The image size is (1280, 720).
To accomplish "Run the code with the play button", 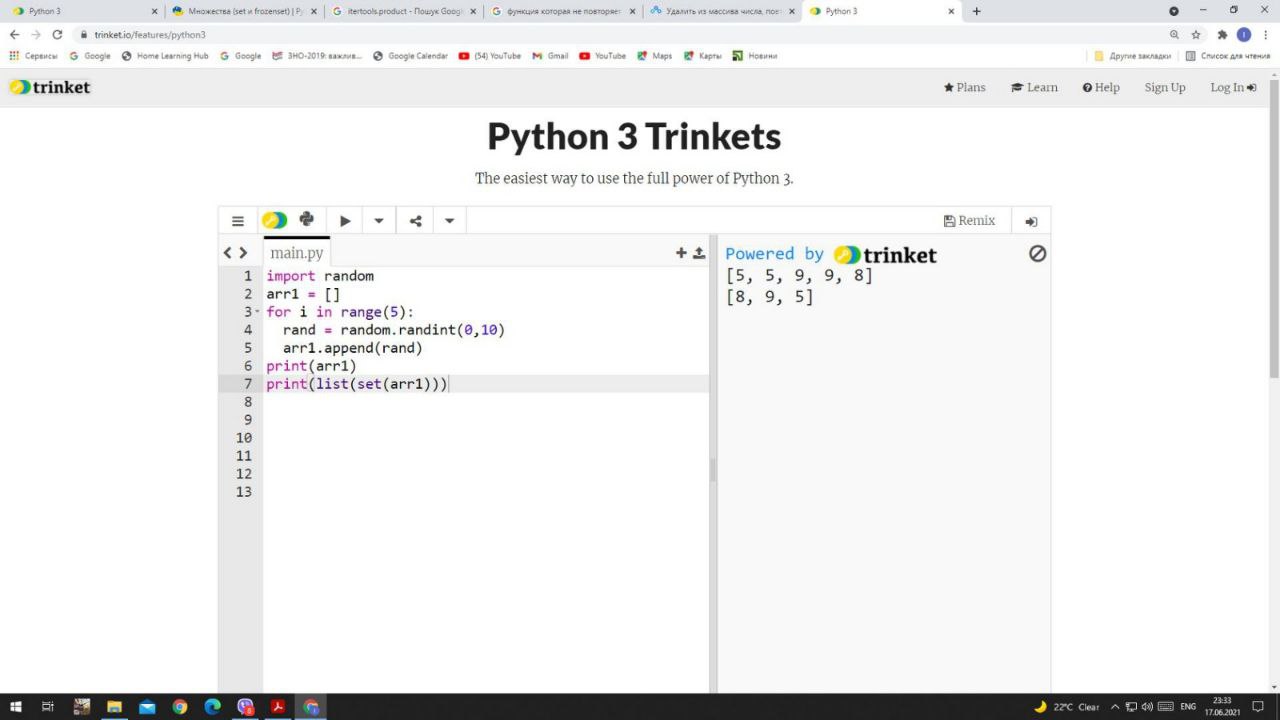I will coord(345,221).
